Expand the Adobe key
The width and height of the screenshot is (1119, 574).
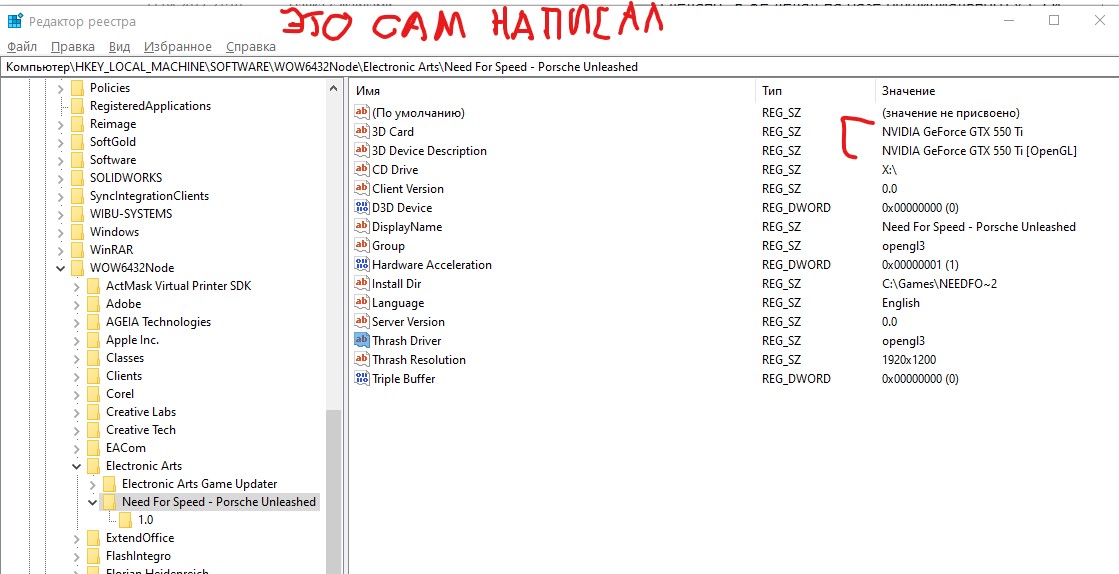(76, 304)
